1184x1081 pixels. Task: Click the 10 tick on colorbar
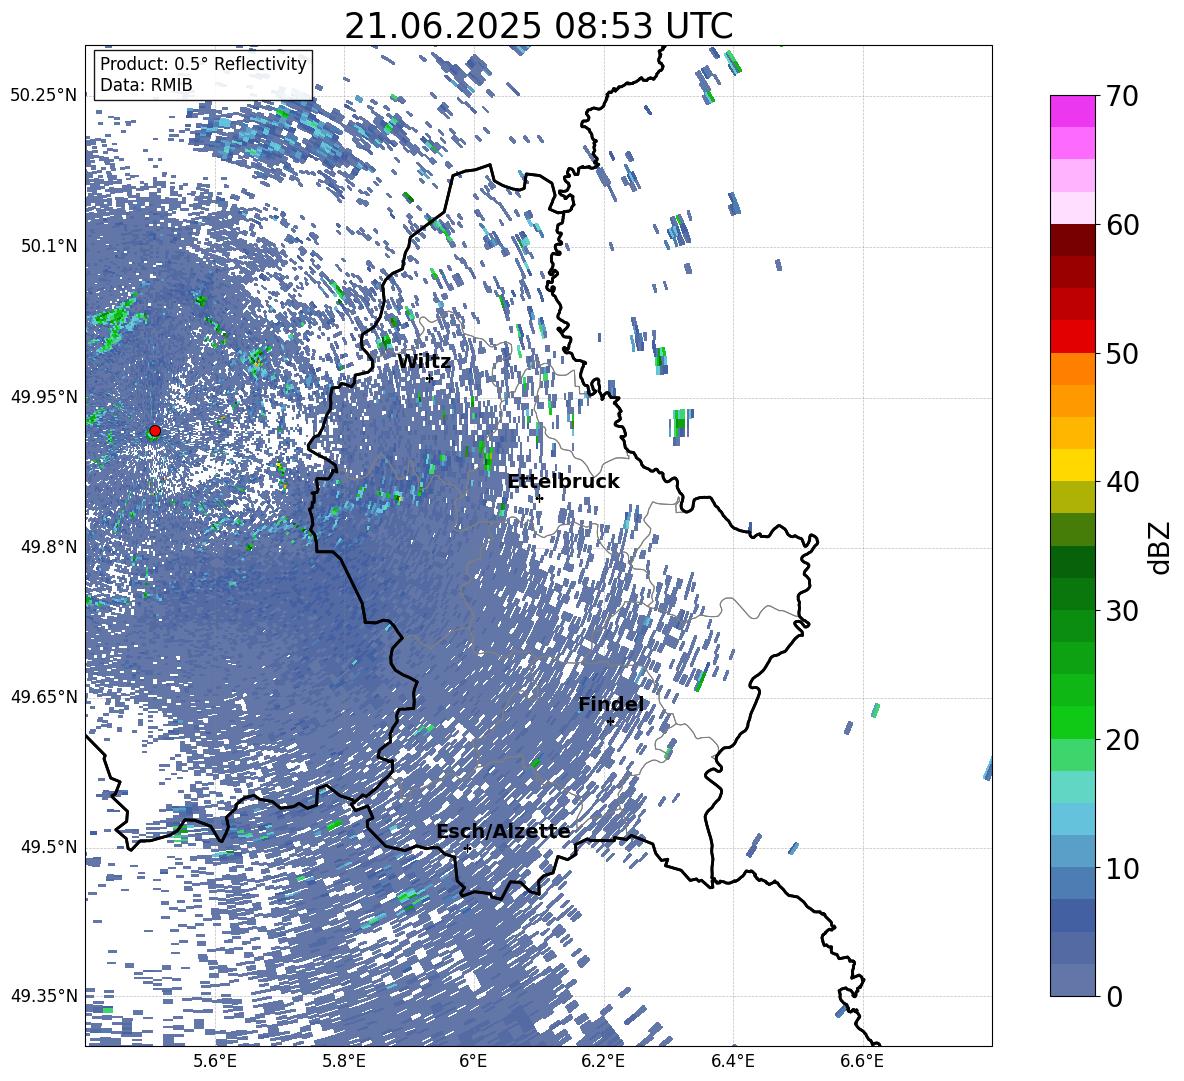1122,868
